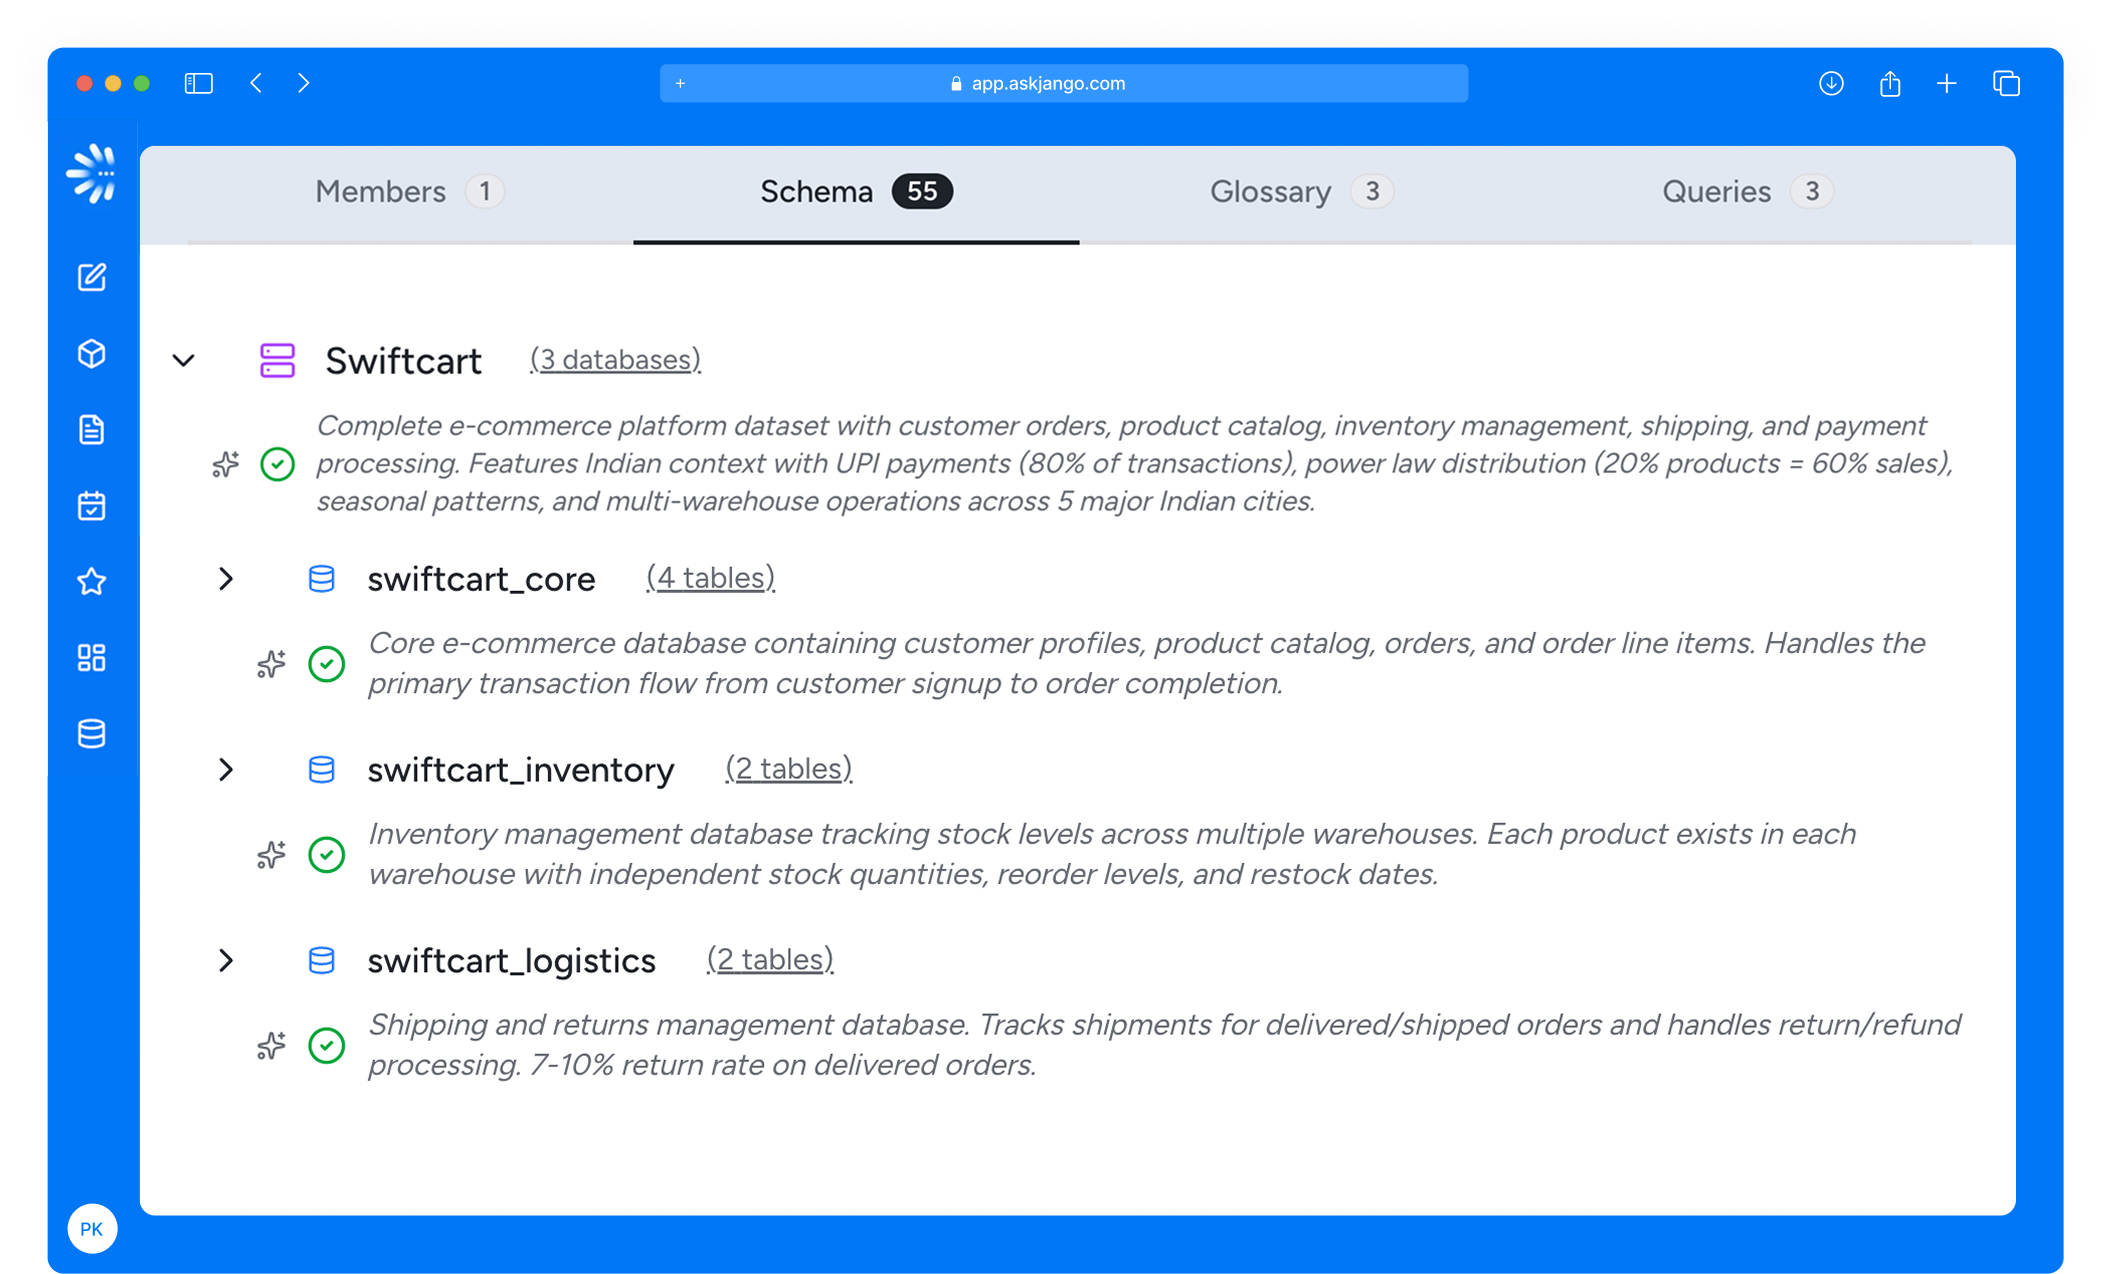Click the Swiftcart data source title
2112x1274 pixels.
tap(404, 361)
